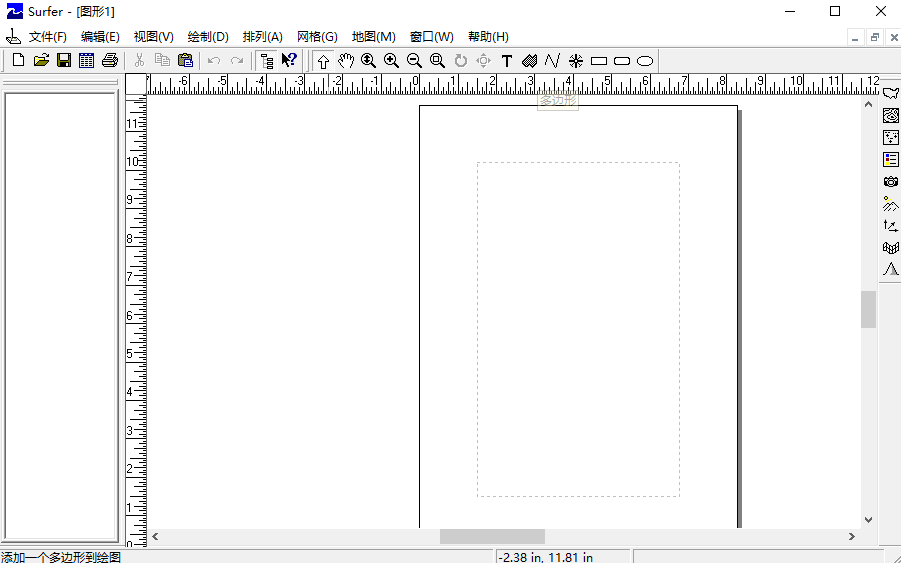
Task: Select the Rounded Rectangle drawing tool
Action: point(622,61)
